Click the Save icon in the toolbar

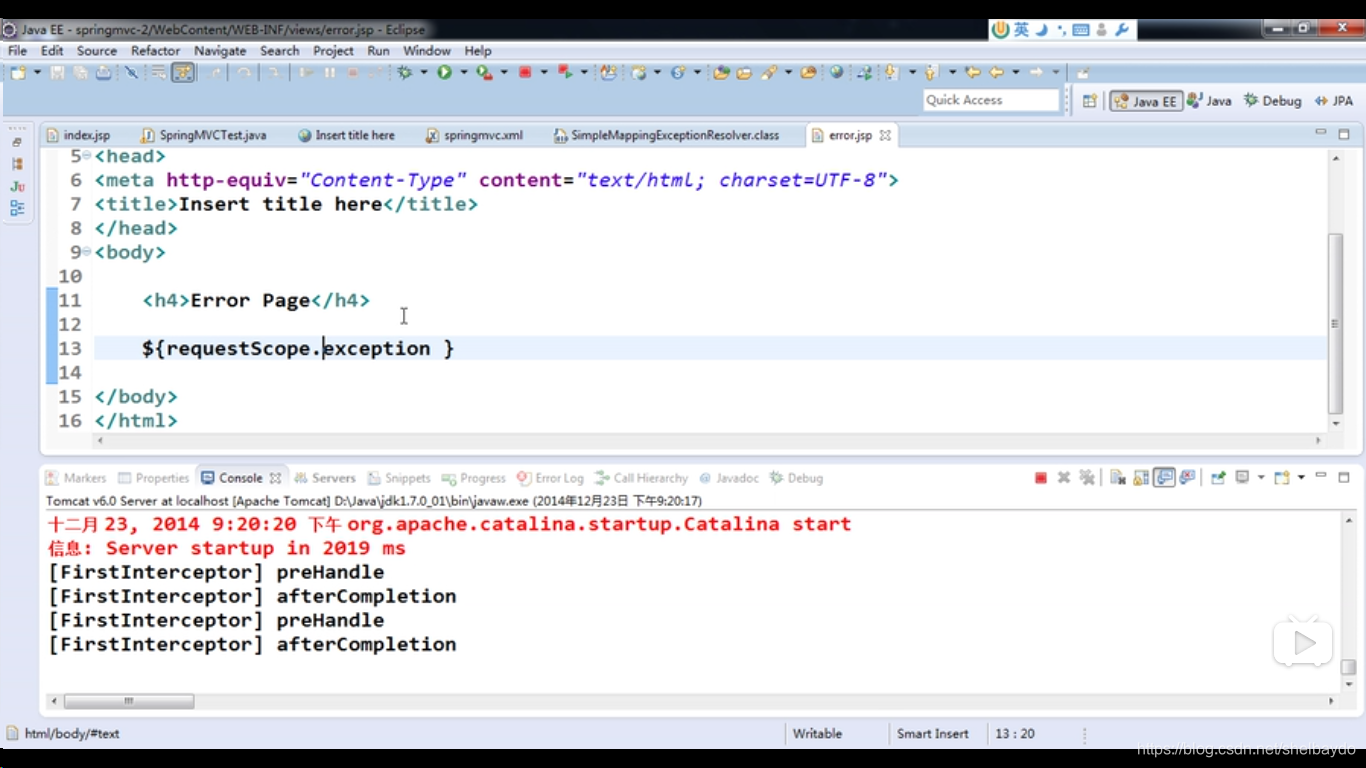[x=57, y=73]
